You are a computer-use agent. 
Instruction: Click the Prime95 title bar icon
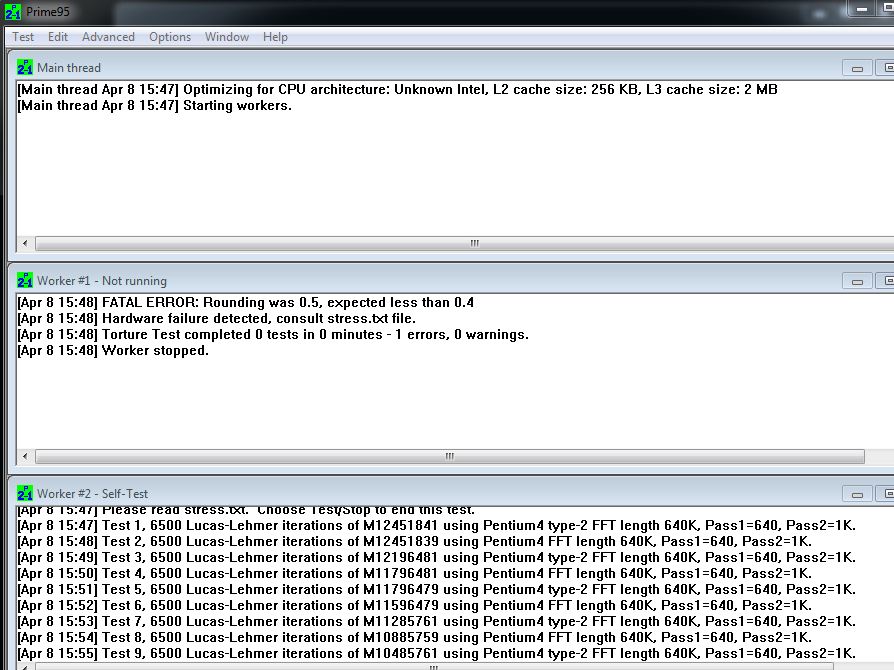pos(13,11)
